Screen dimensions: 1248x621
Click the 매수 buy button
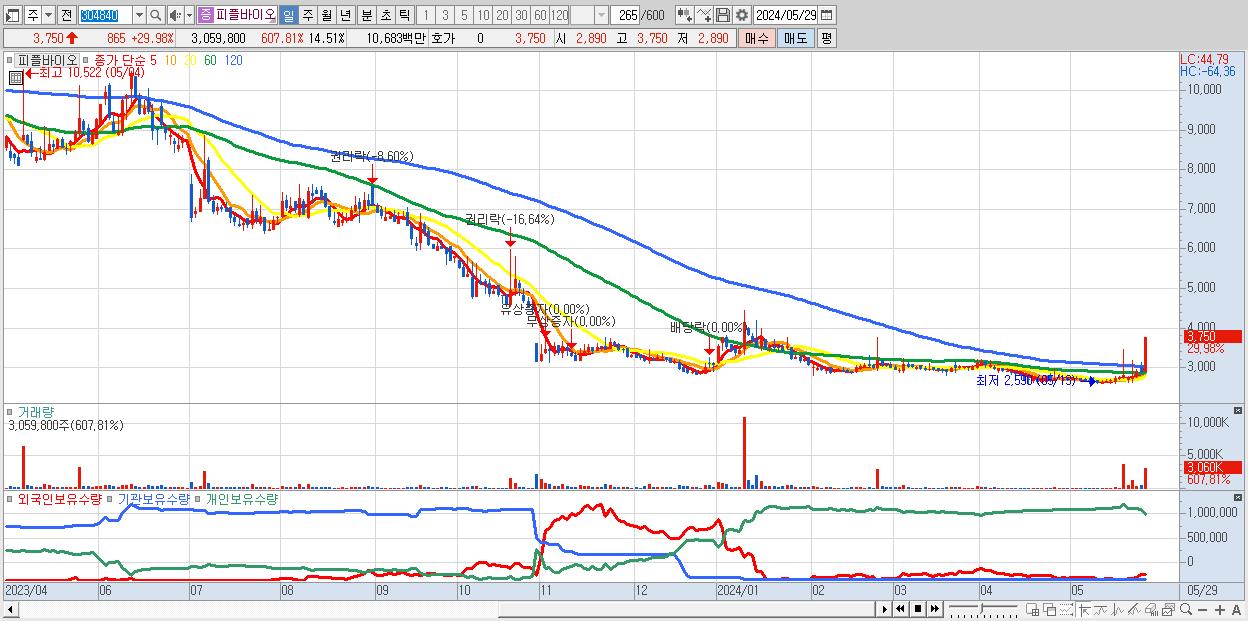coord(756,38)
